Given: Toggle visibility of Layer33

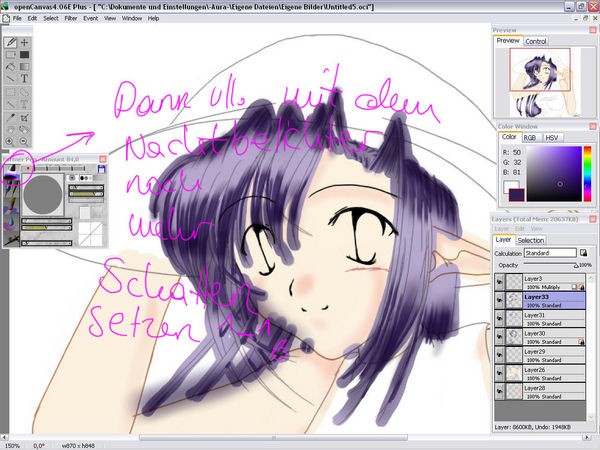Looking at the screenshot, I should point(499,297).
